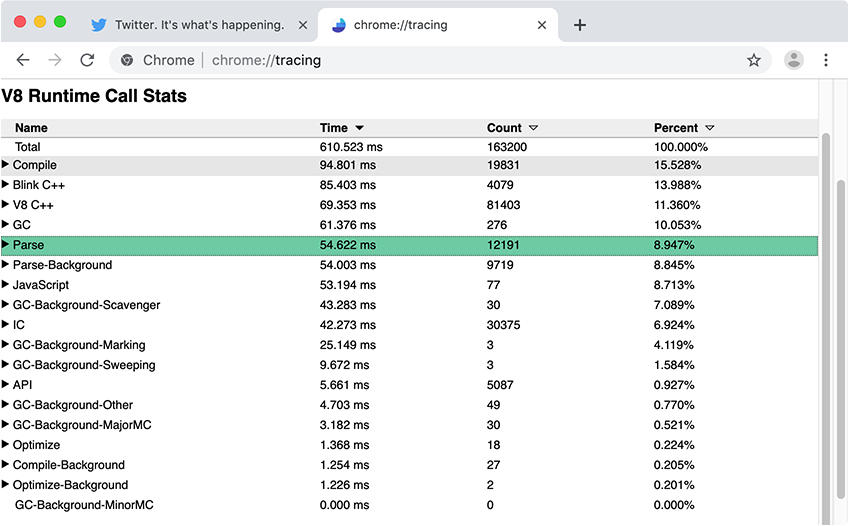Expand the Compile row
The image size is (848, 526).
coord(6,165)
